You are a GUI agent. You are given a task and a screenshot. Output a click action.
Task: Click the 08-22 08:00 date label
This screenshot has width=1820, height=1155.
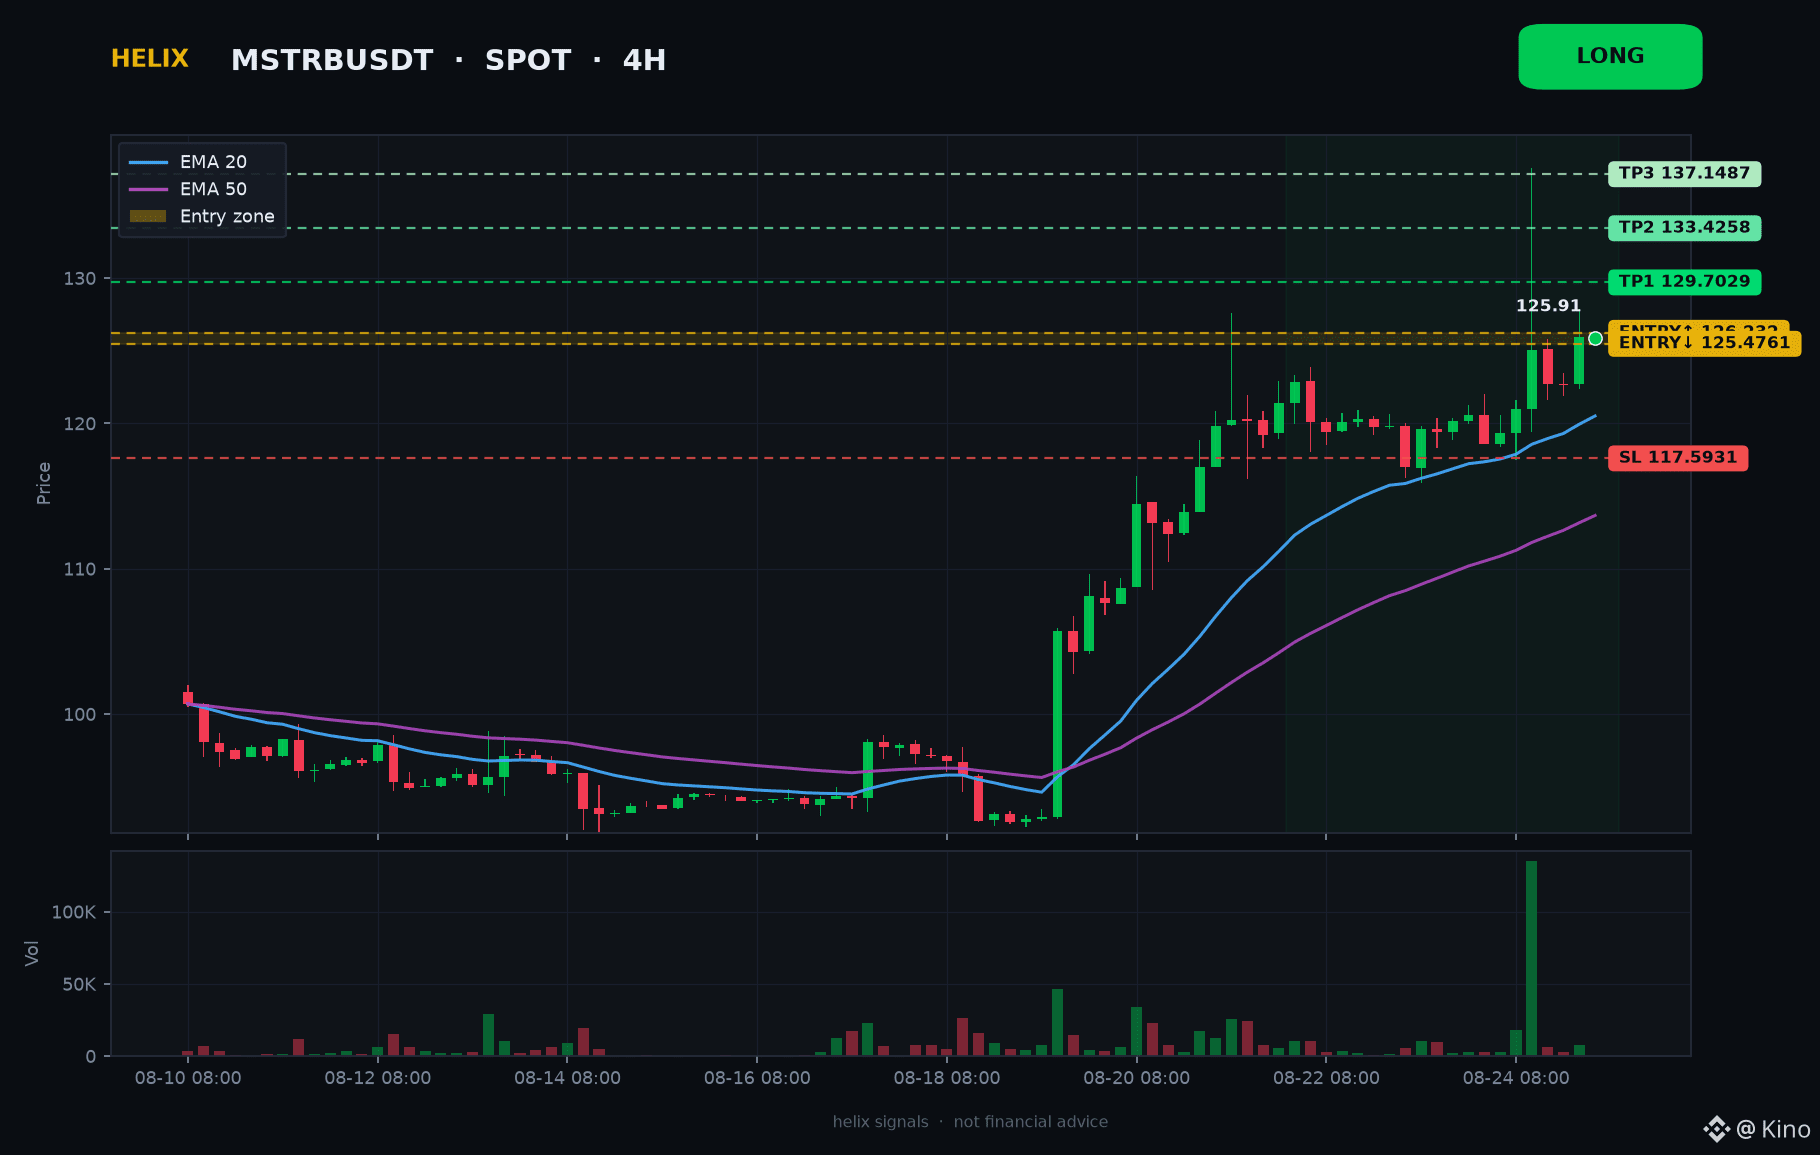tap(1326, 1078)
